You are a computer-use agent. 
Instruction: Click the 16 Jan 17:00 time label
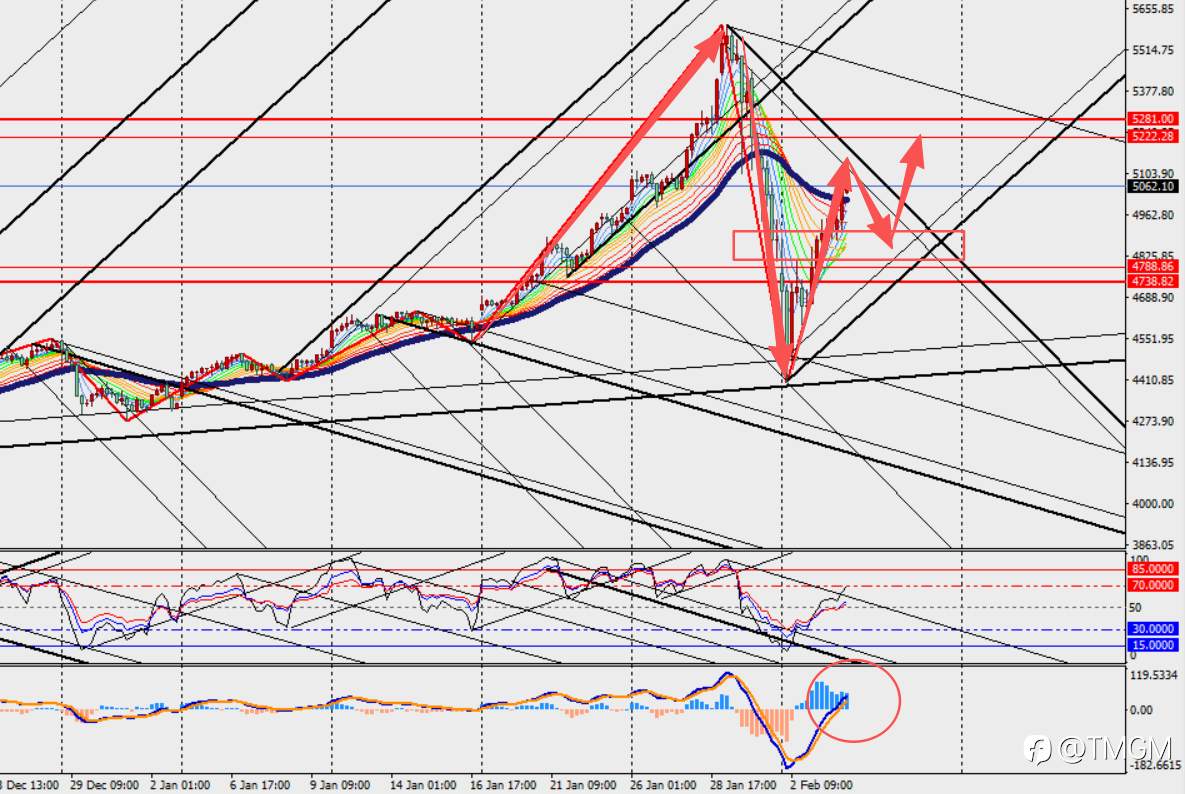tap(503, 786)
